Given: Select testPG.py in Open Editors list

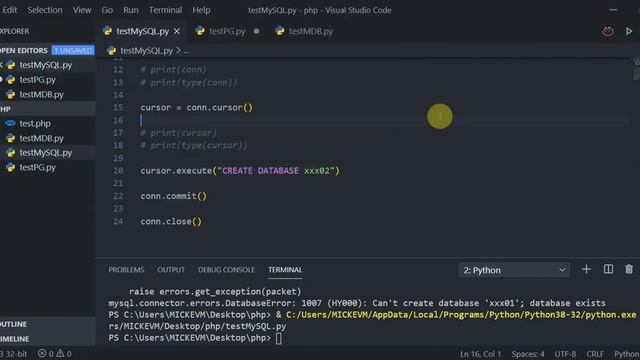Looking at the screenshot, I should coord(38,80).
